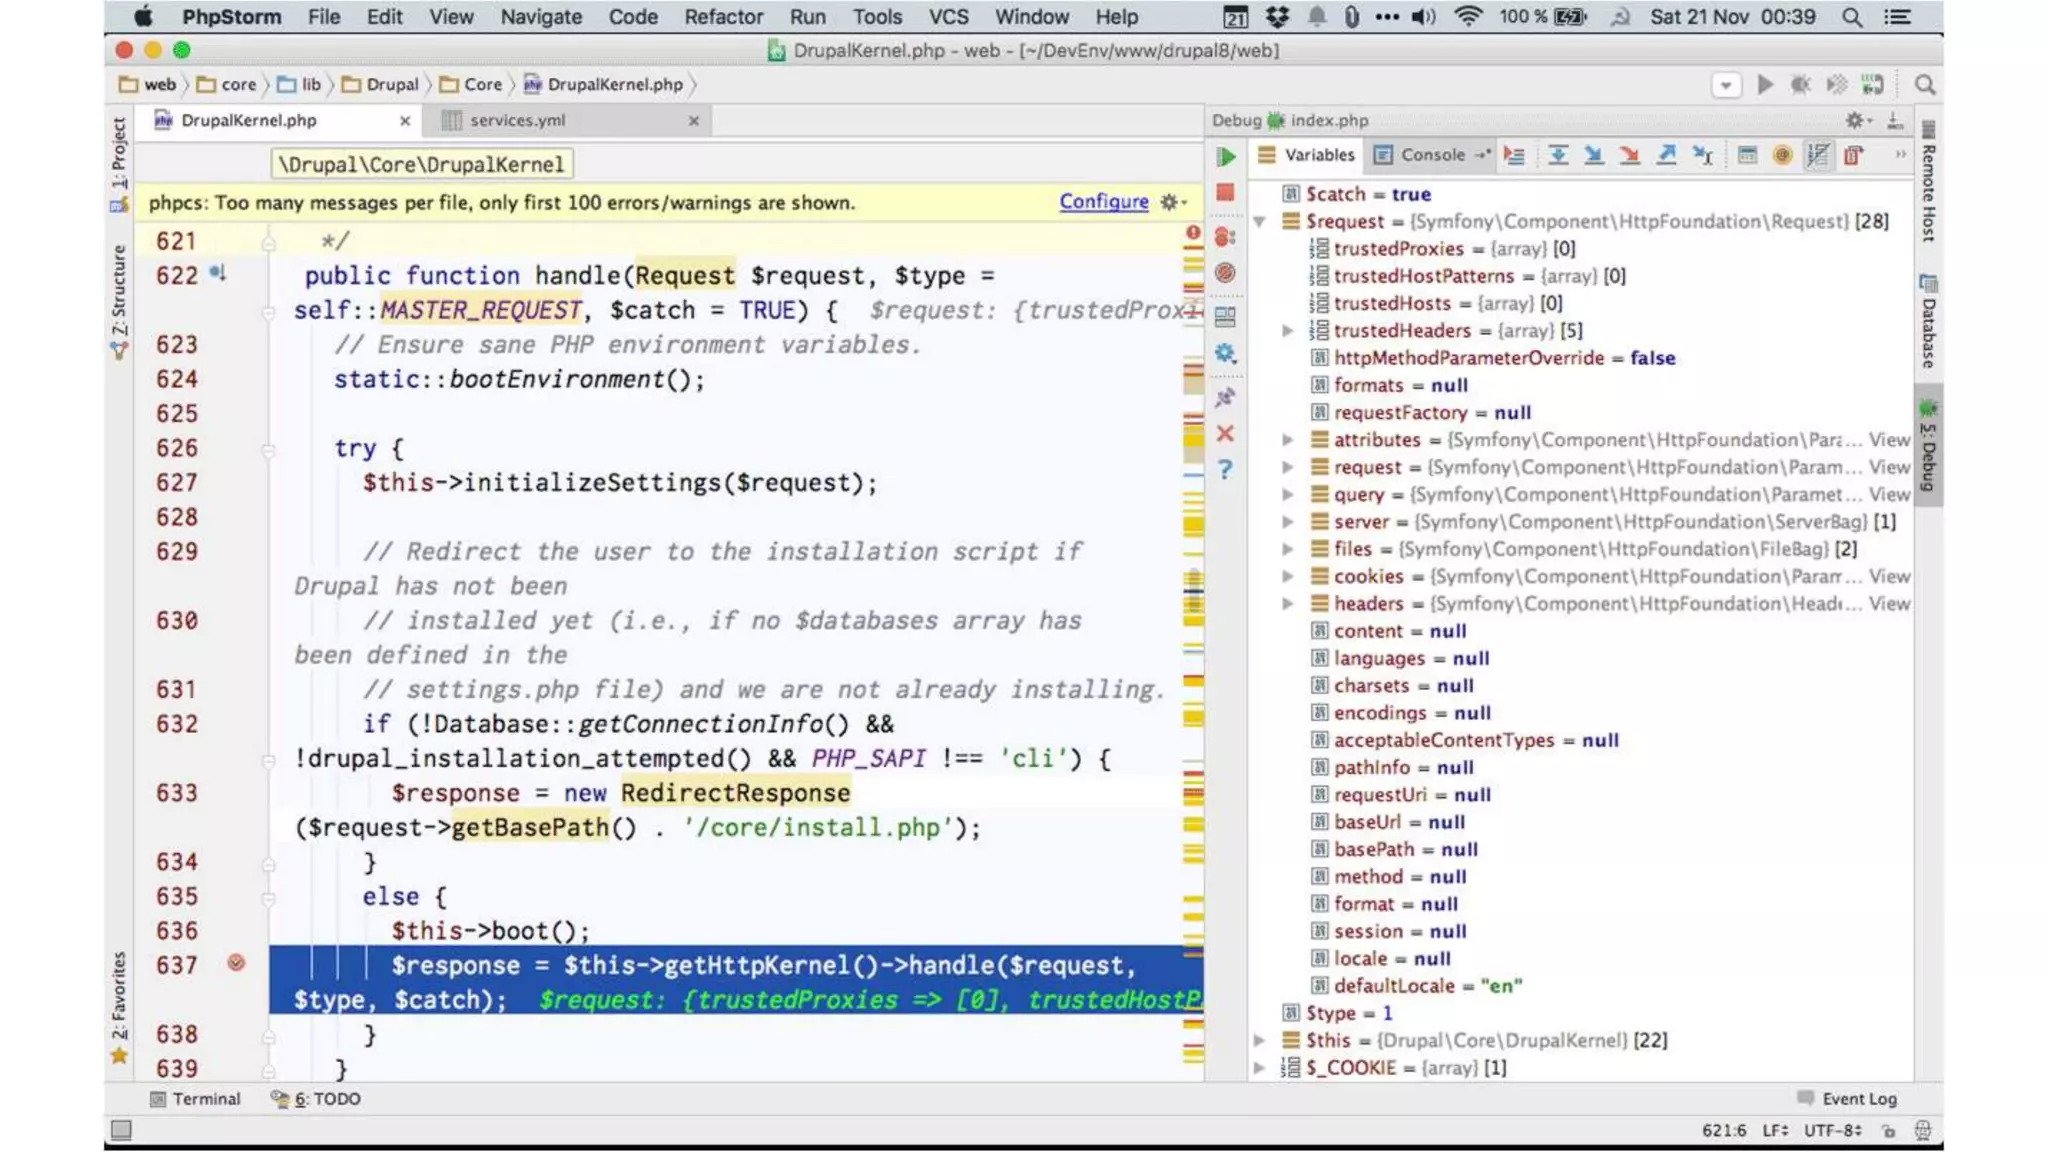This screenshot has width=2048, height=1152.
Task: Click Step Over debugger icon
Action: 1557,155
